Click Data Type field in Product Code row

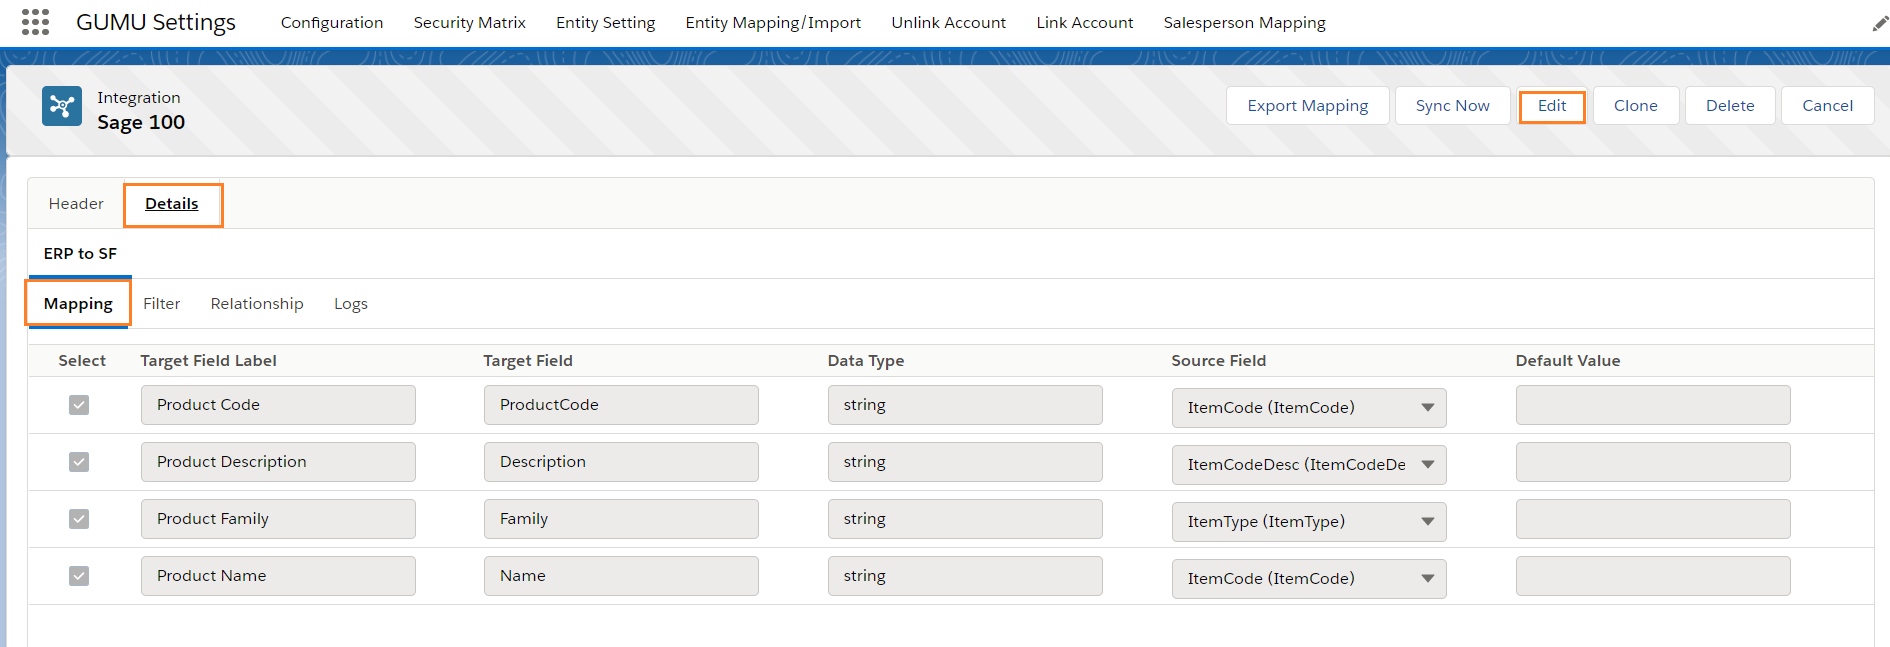(x=965, y=405)
